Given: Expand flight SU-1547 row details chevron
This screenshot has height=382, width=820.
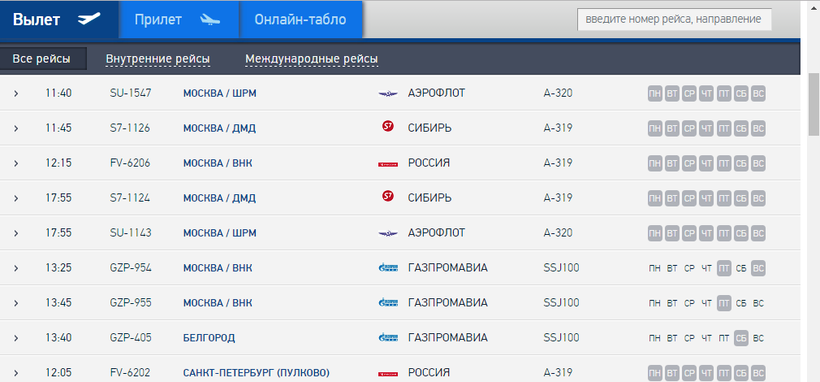Looking at the screenshot, I should click(16, 94).
